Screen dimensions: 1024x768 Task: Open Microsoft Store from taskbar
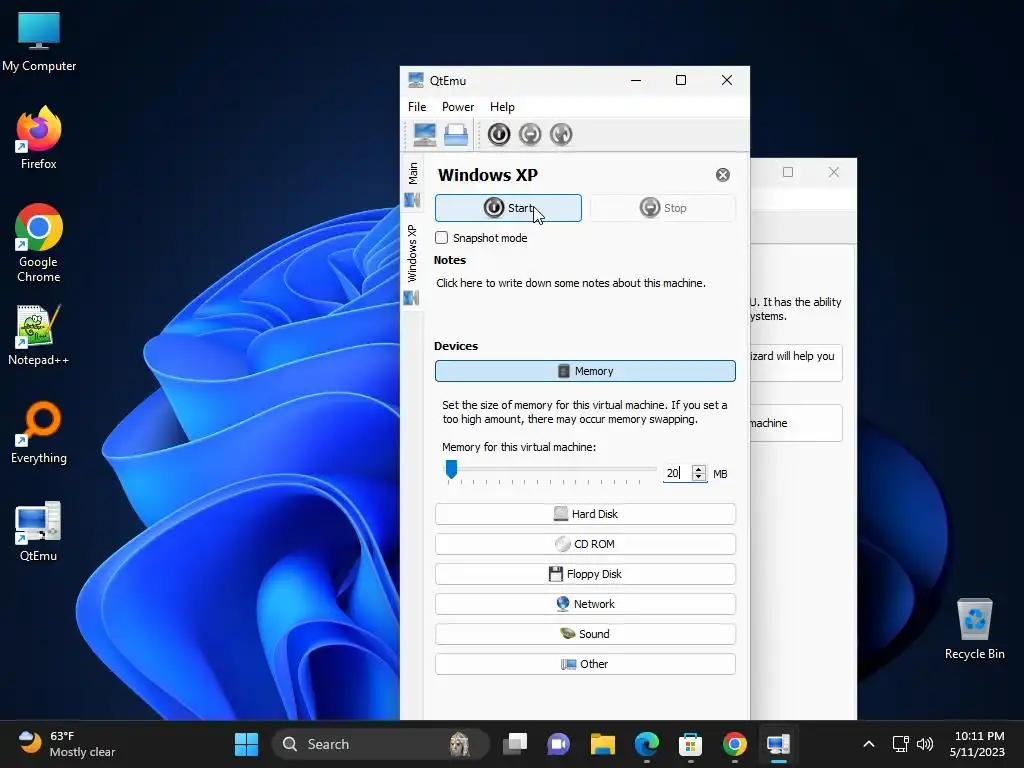(x=690, y=744)
